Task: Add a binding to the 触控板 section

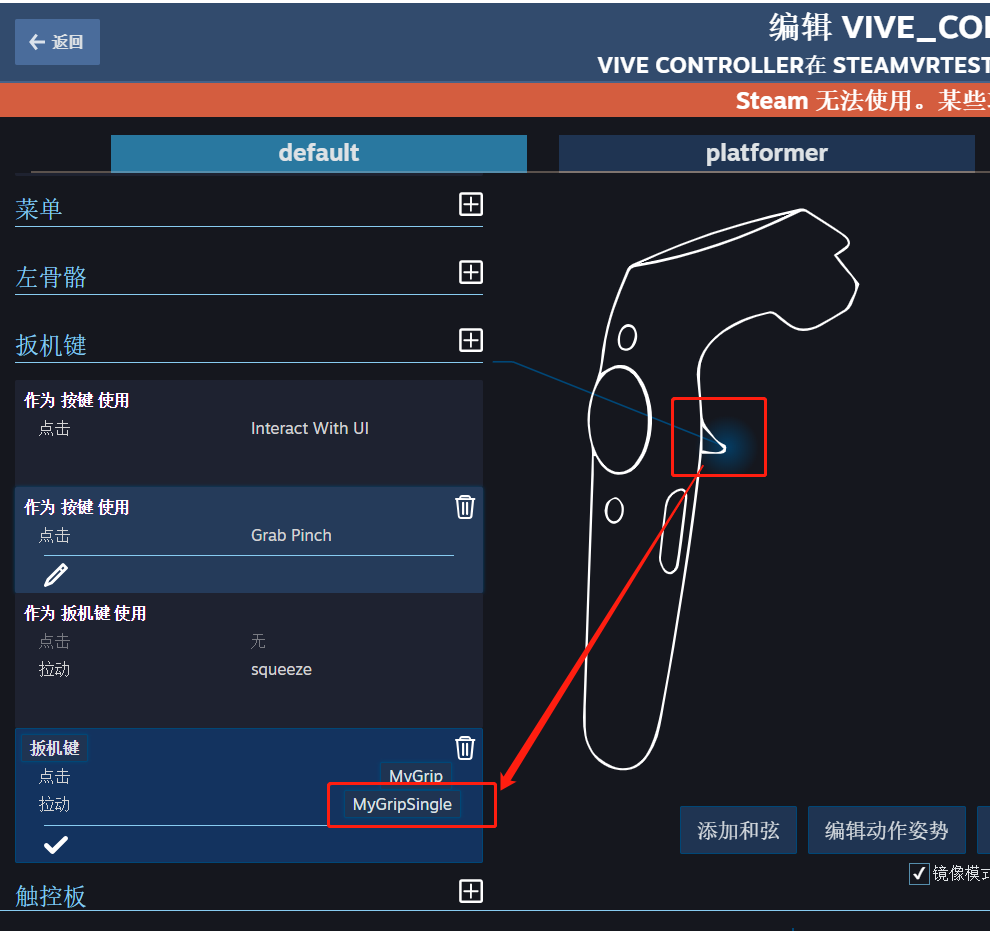Action: click(470, 891)
